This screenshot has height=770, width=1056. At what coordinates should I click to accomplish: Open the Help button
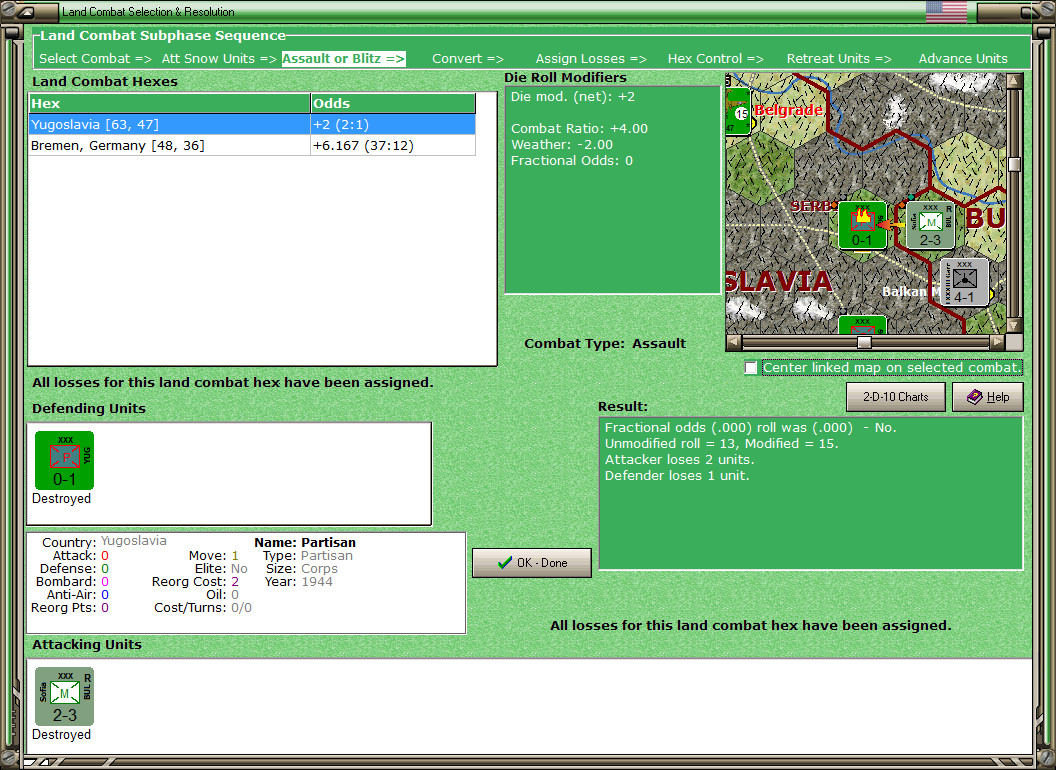988,397
